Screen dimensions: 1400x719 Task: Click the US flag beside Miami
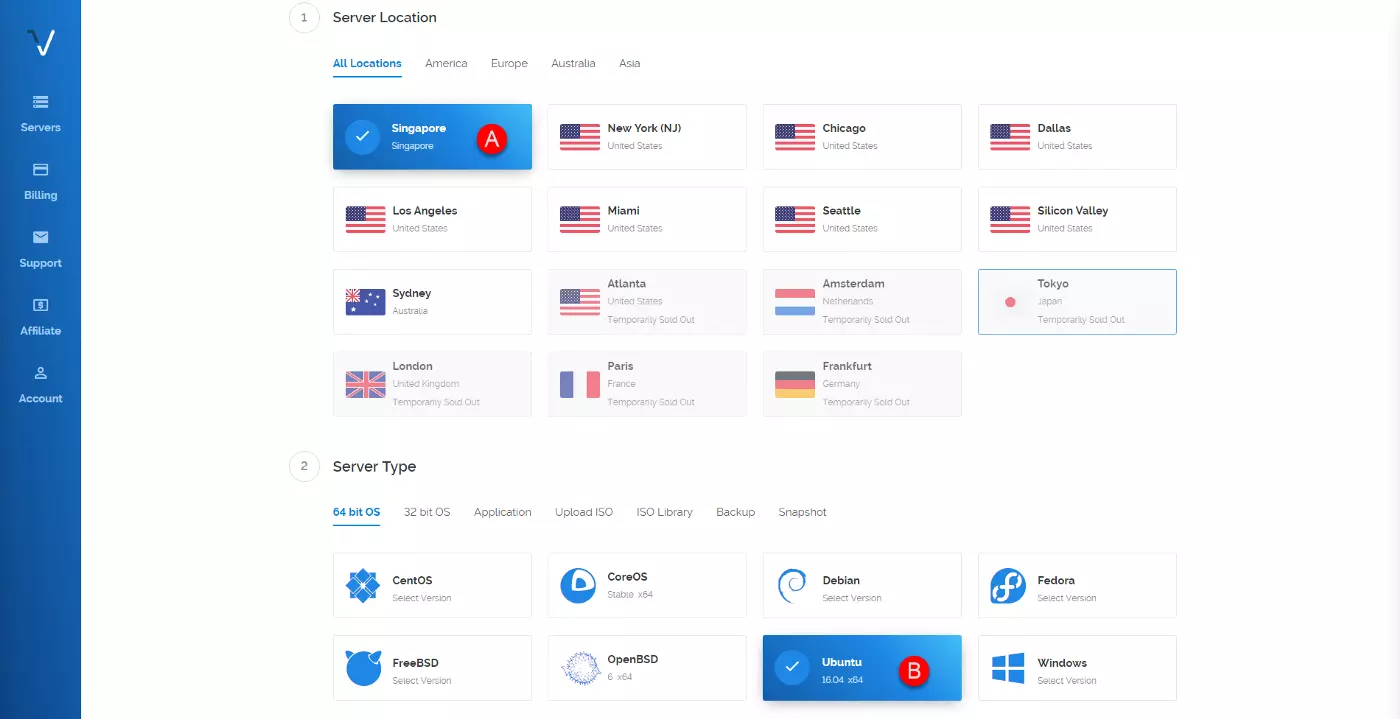click(x=580, y=219)
